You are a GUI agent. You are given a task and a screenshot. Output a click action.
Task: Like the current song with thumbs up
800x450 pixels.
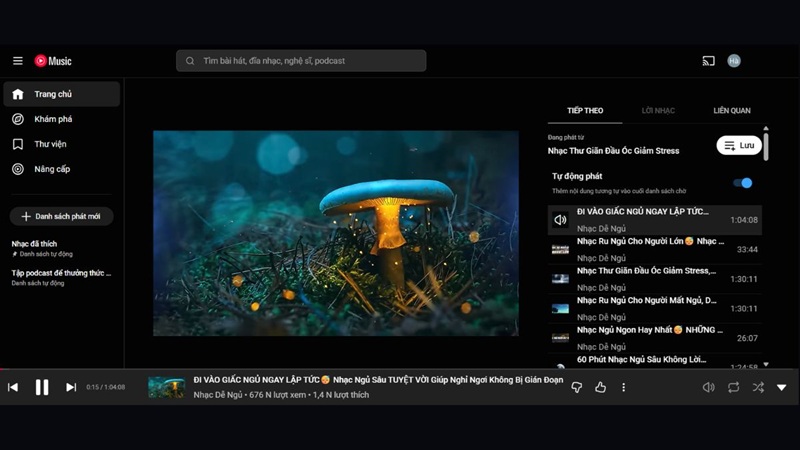tap(601, 387)
